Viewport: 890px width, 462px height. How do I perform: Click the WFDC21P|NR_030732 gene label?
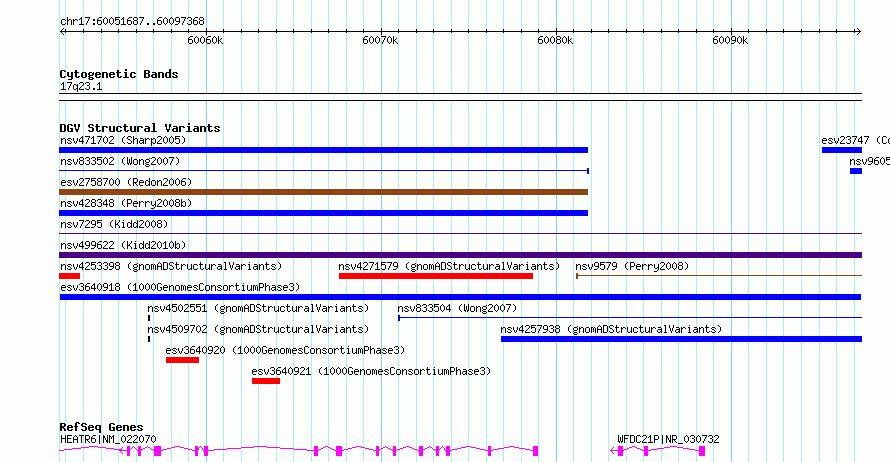point(668,439)
